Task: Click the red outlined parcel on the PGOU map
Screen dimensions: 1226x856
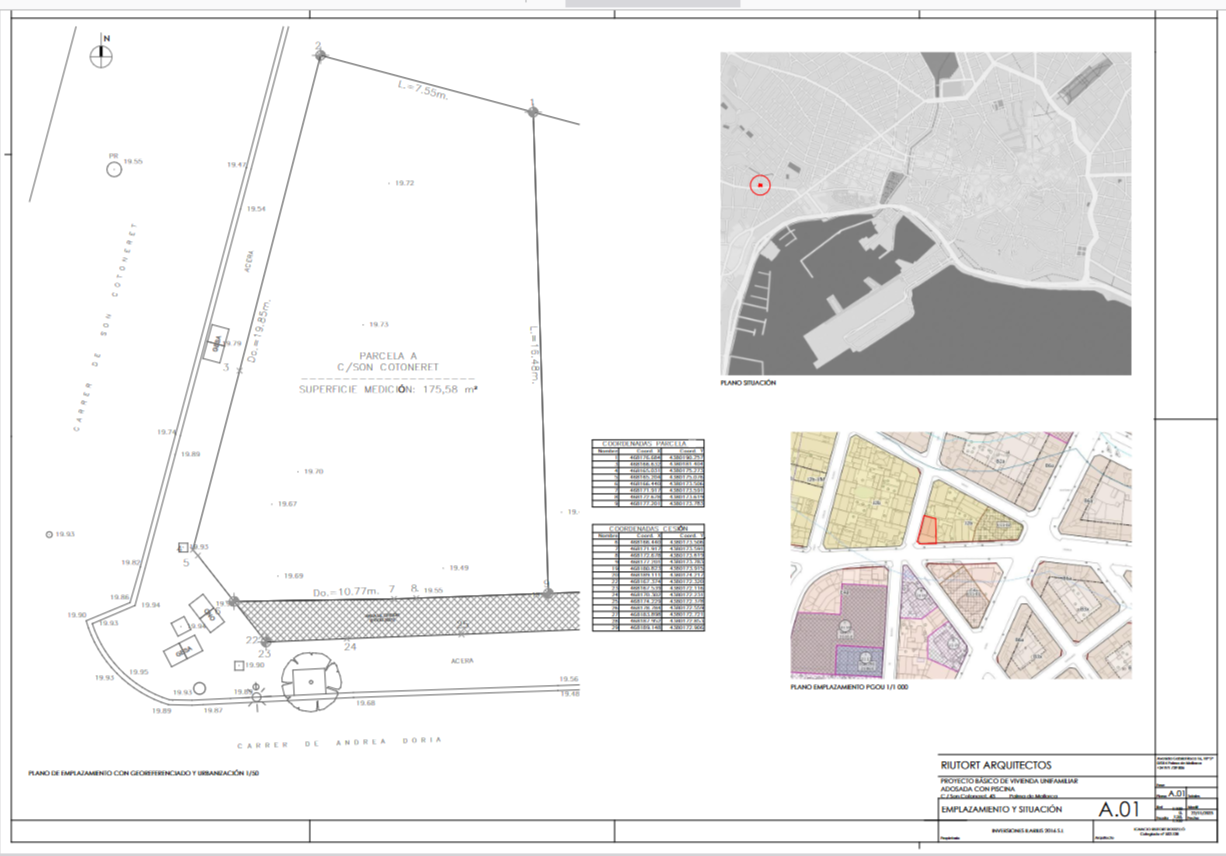Action: 928,530
